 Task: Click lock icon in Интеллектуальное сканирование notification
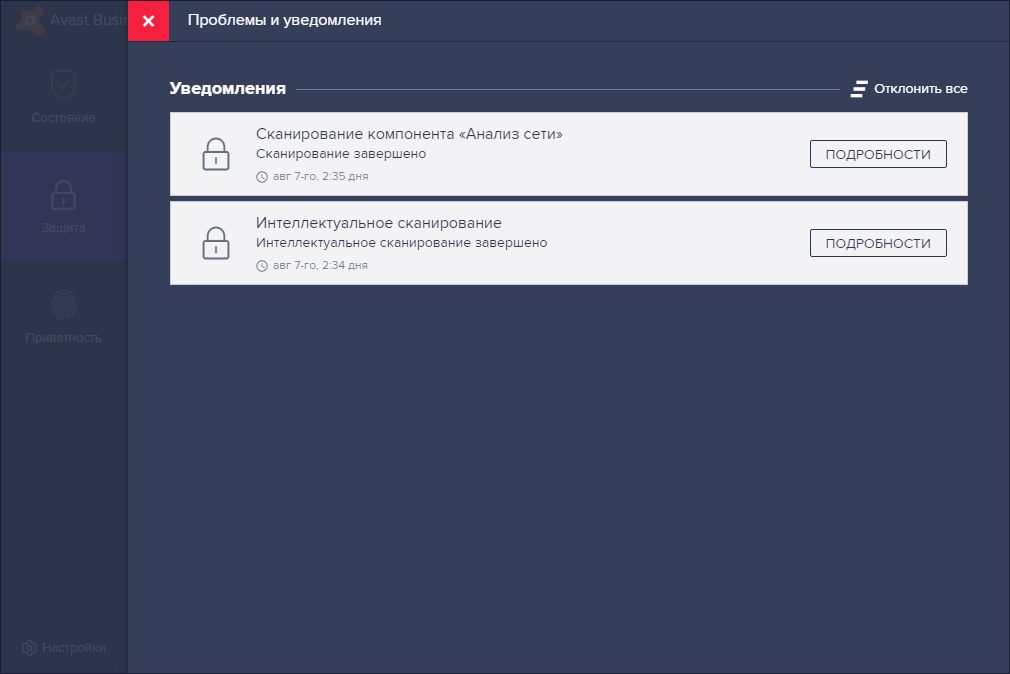tap(216, 243)
